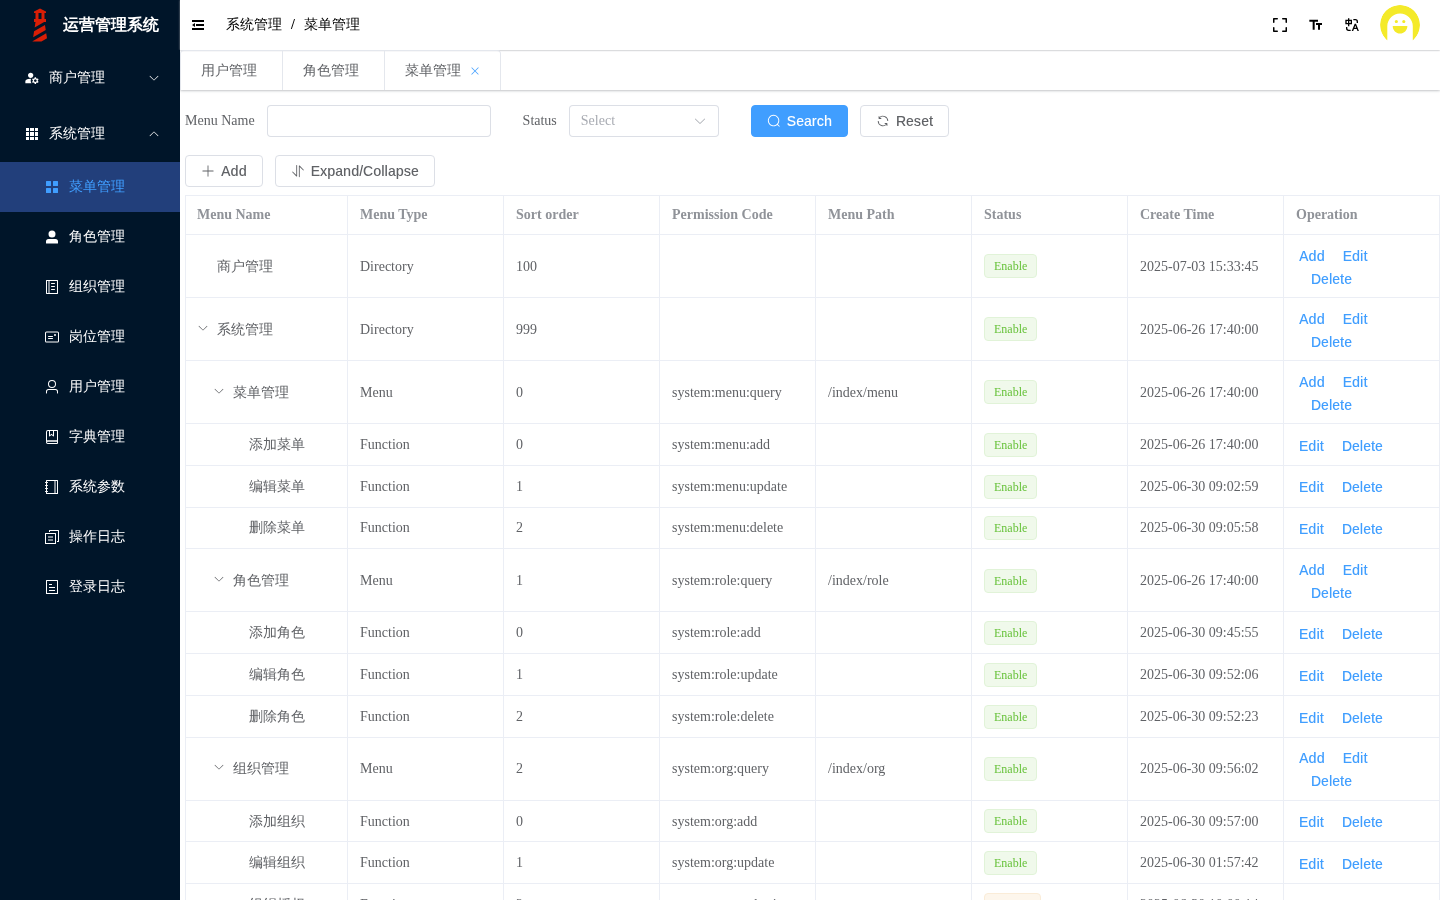
Task: Click the 商户管理 sidebar icon
Action: coord(32,78)
